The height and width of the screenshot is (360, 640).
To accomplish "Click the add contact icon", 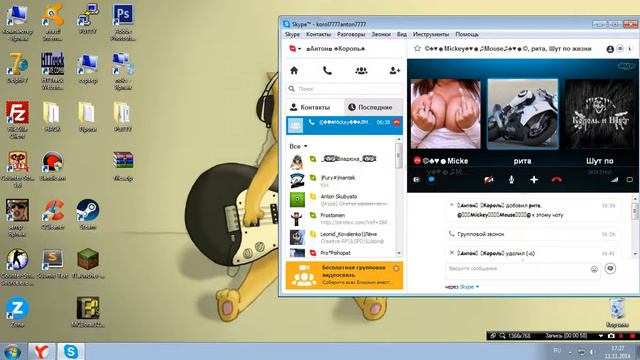I will click(x=395, y=71).
